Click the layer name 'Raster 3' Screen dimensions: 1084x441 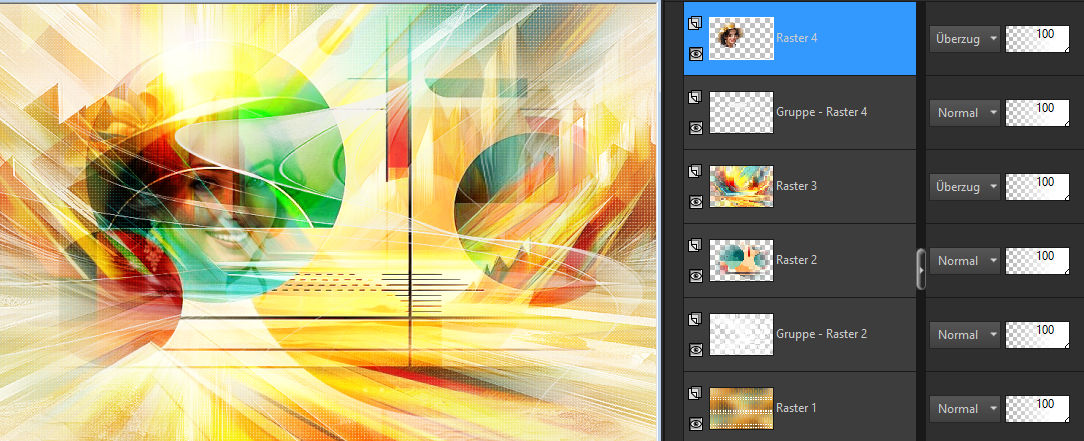796,186
